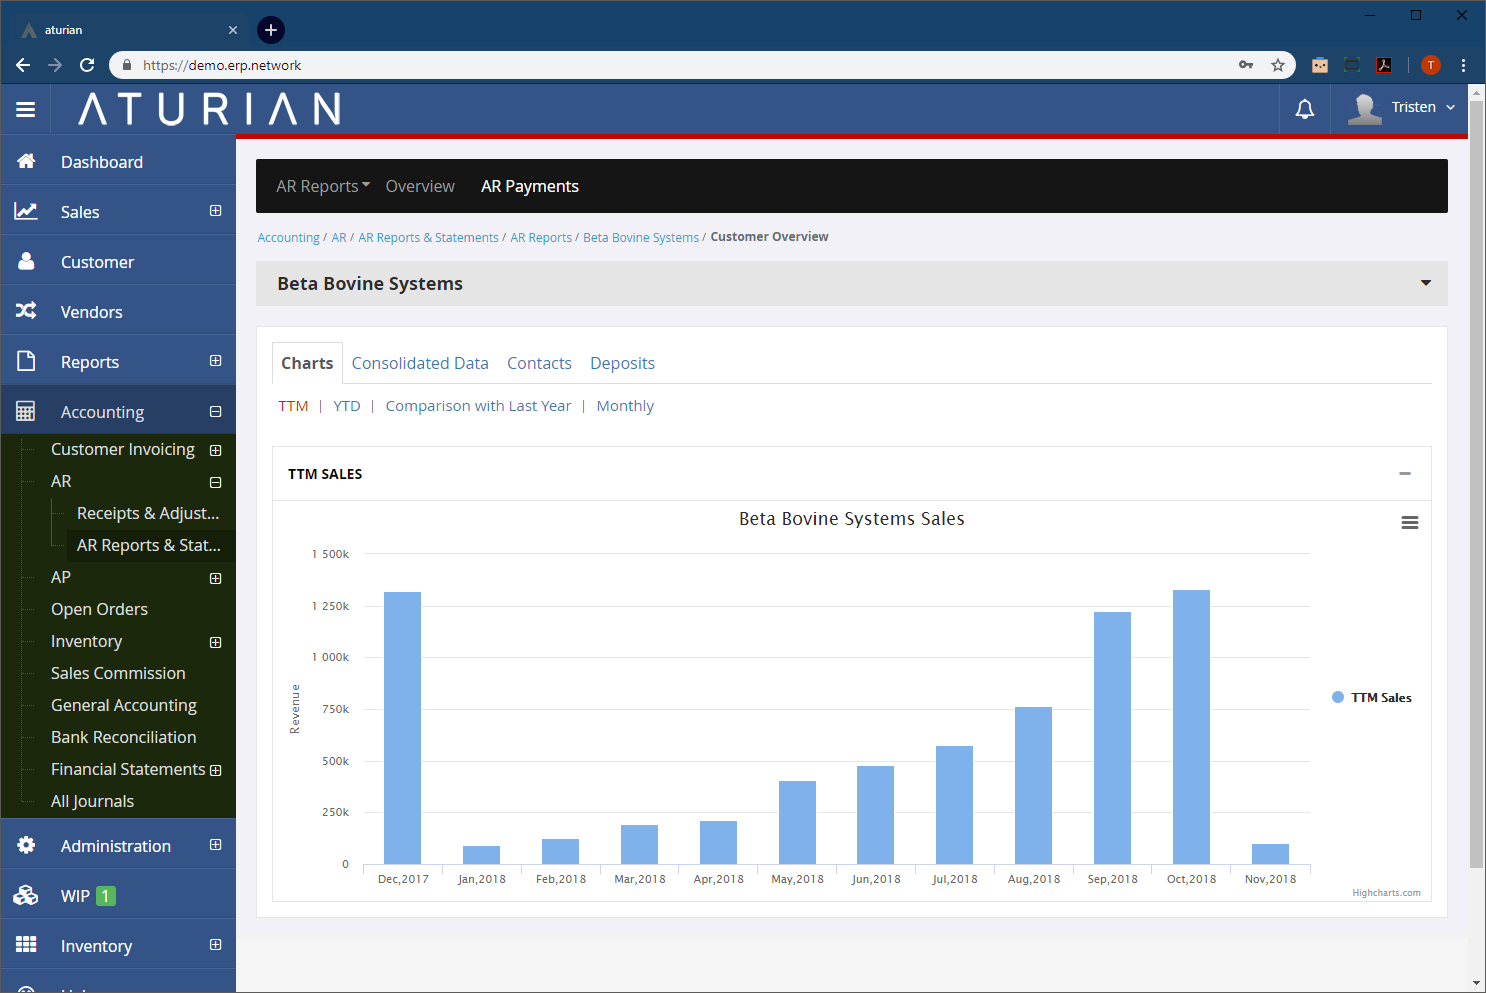The width and height of the screenshot is (1486, 993).
Task: Collapse the TTM SALES panel
Action: pos(1404,474)
